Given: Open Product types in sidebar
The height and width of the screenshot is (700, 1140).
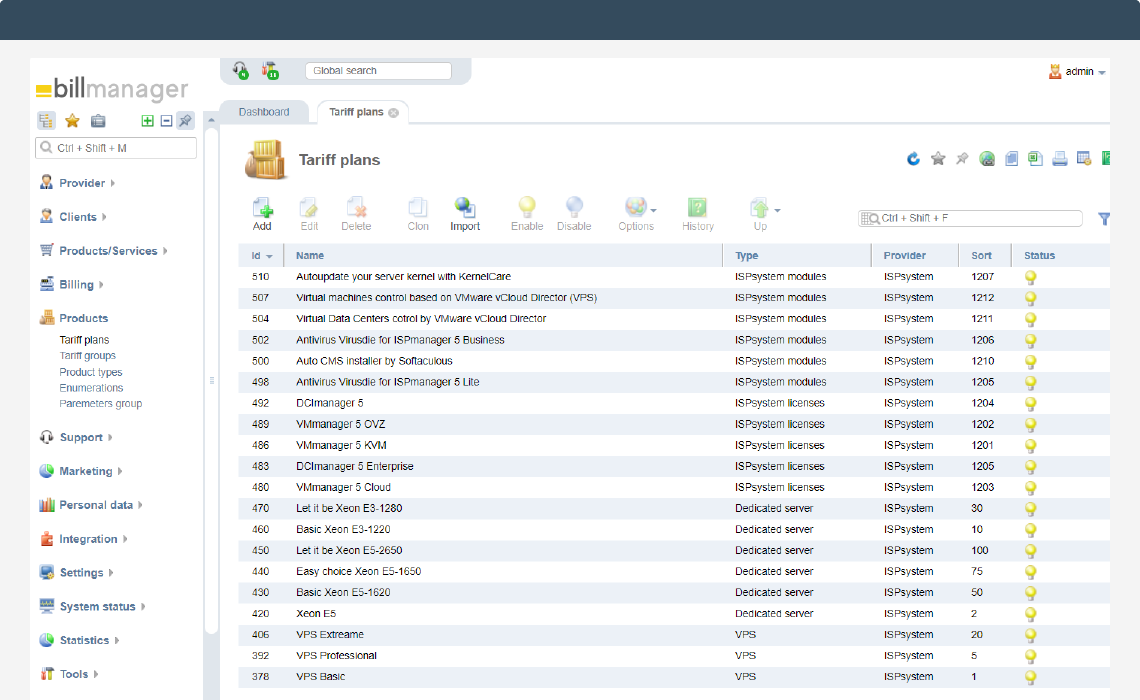Looking at the screenshot, I should click(x=91, y=371).
